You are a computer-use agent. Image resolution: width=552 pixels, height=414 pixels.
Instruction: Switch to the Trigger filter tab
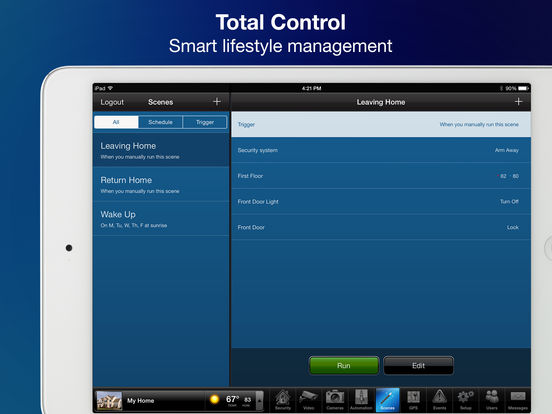205,122
